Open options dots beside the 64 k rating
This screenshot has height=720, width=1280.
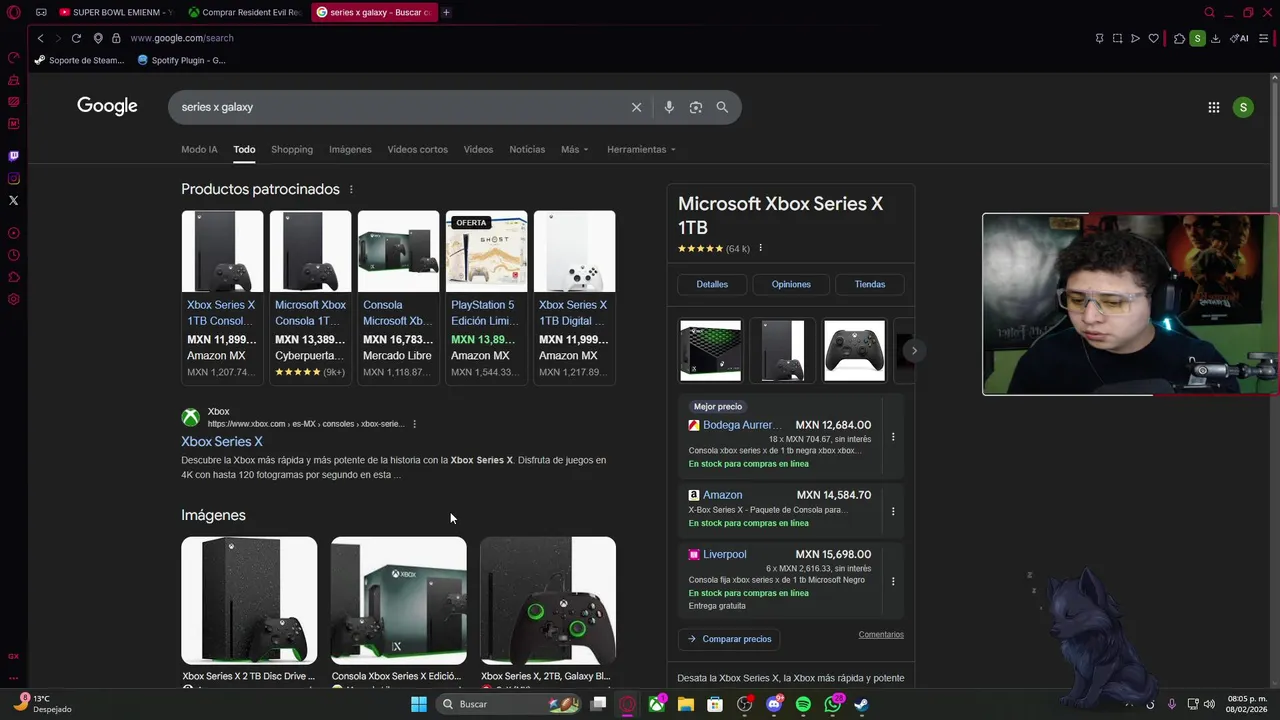pyautogui.click(x=760, y=248)
